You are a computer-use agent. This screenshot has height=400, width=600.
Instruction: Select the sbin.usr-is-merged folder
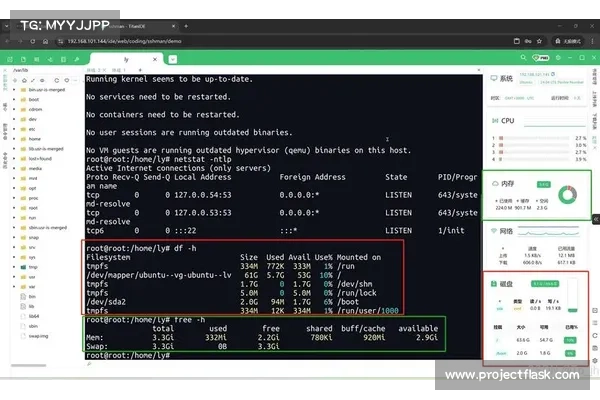tap(47, 228)
